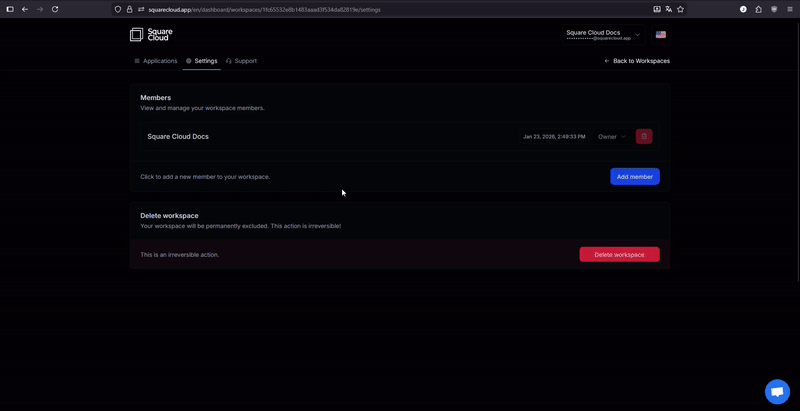This screenshot has height=411, width=800.
Task: Click the translate page icon in address bar
Action: point(669,9)
